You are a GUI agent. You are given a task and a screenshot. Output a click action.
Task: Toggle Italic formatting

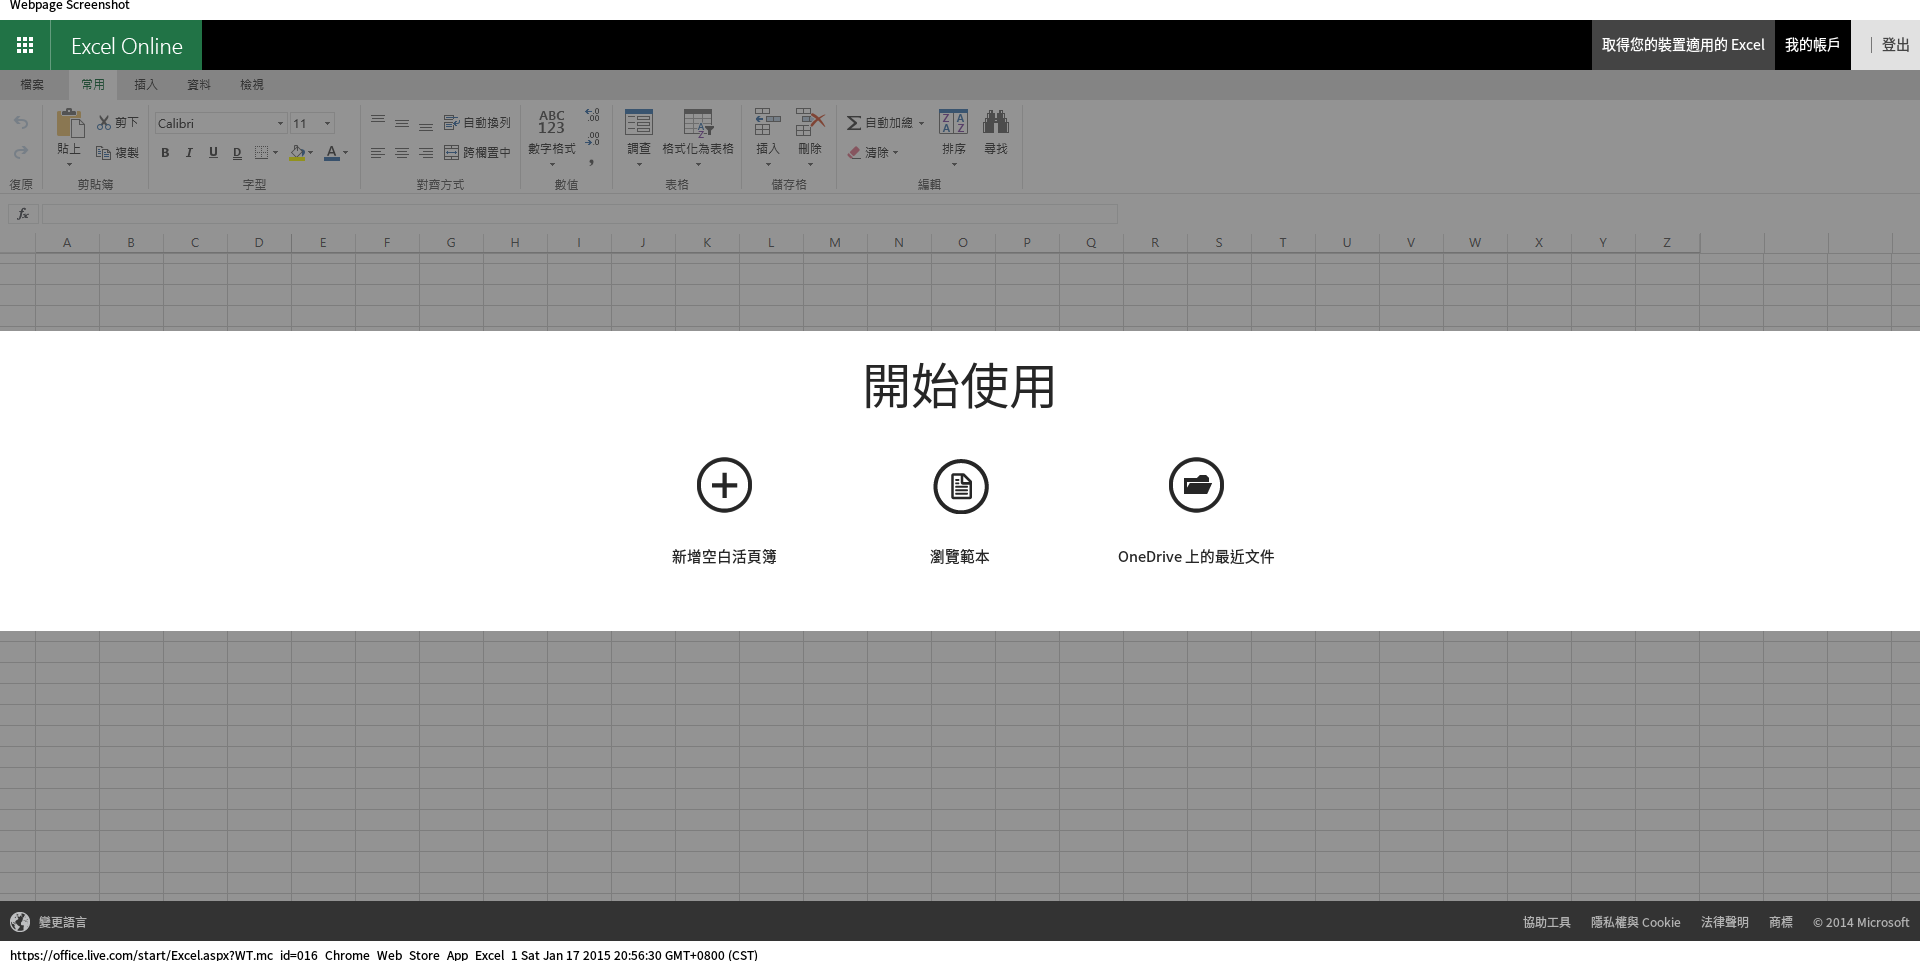tap(189, 153)
